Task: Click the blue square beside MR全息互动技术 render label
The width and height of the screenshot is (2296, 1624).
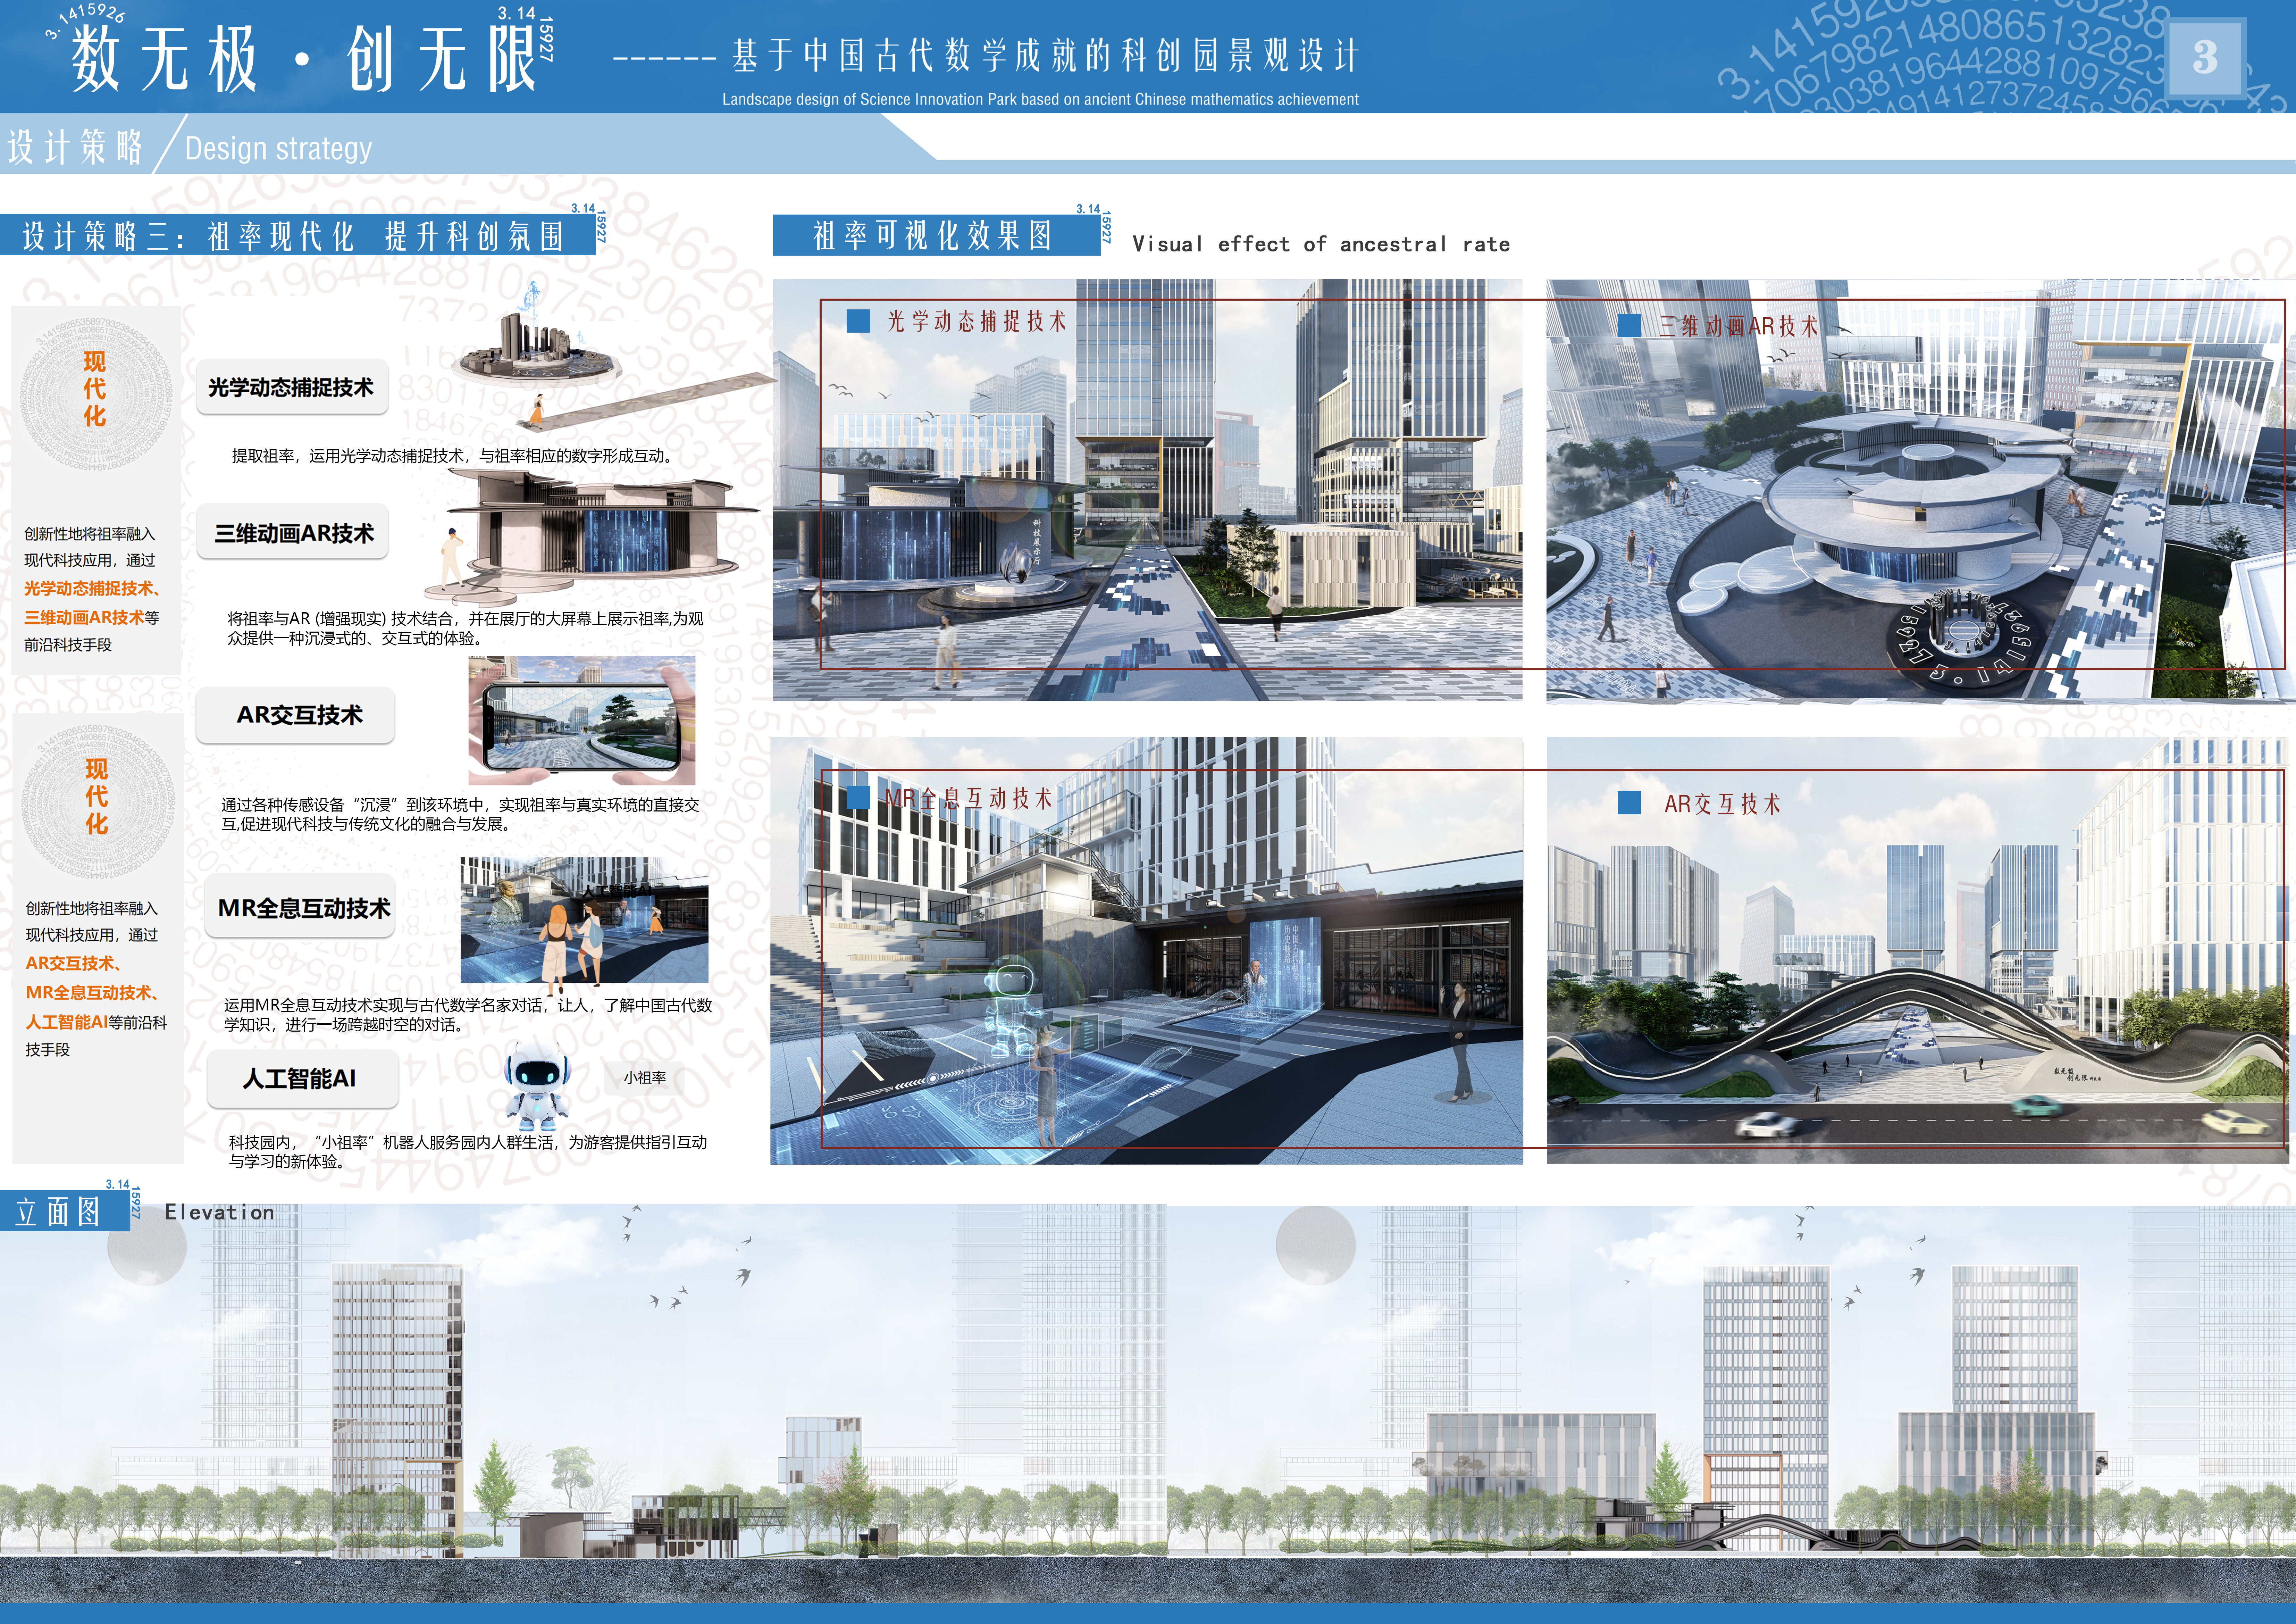Action: click(x=858, y=797)
